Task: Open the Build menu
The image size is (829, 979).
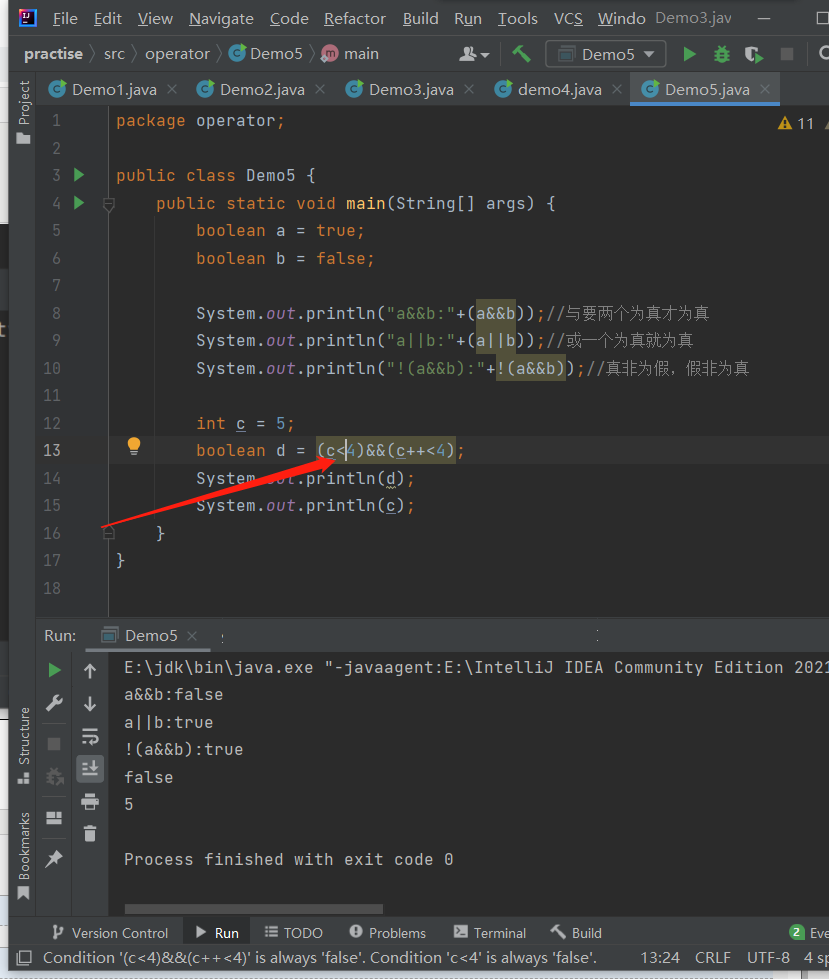Action: (x=420, y=19)
